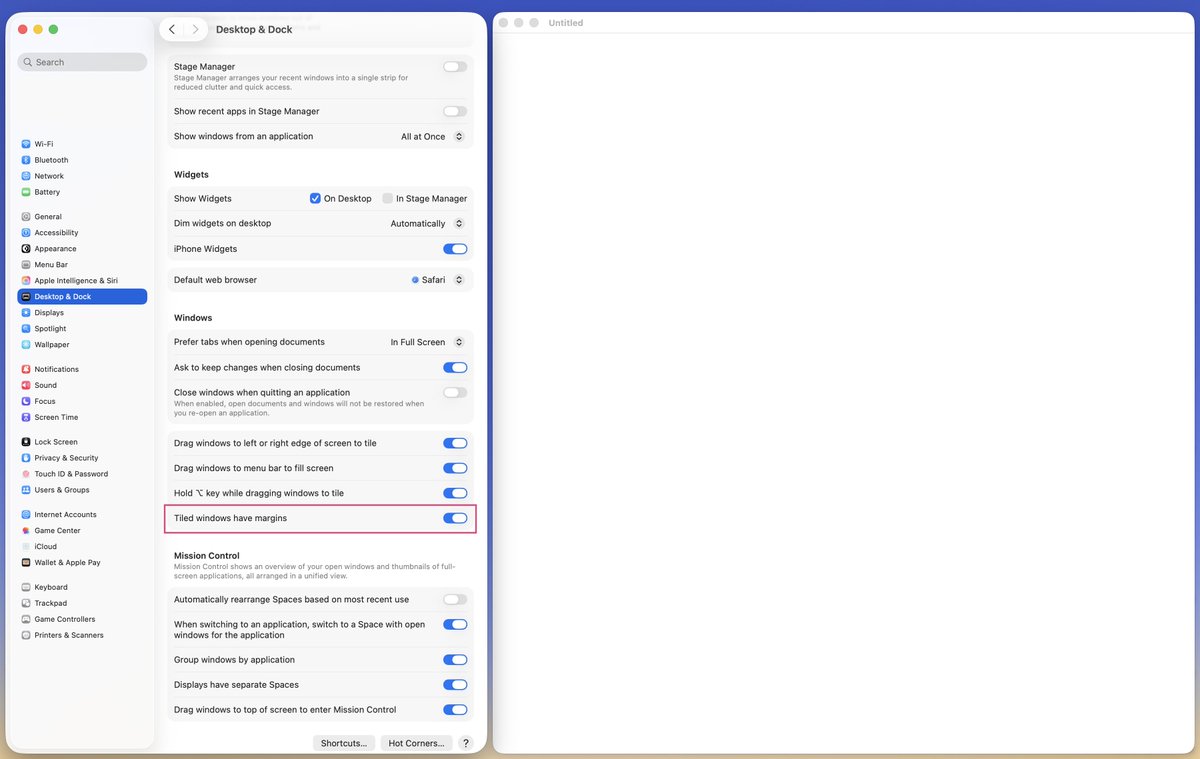This screenshot has width=1200, height=759.
Task: Select Touch ID & Password fingerprint icon
Action: click(x=26, y=474)
